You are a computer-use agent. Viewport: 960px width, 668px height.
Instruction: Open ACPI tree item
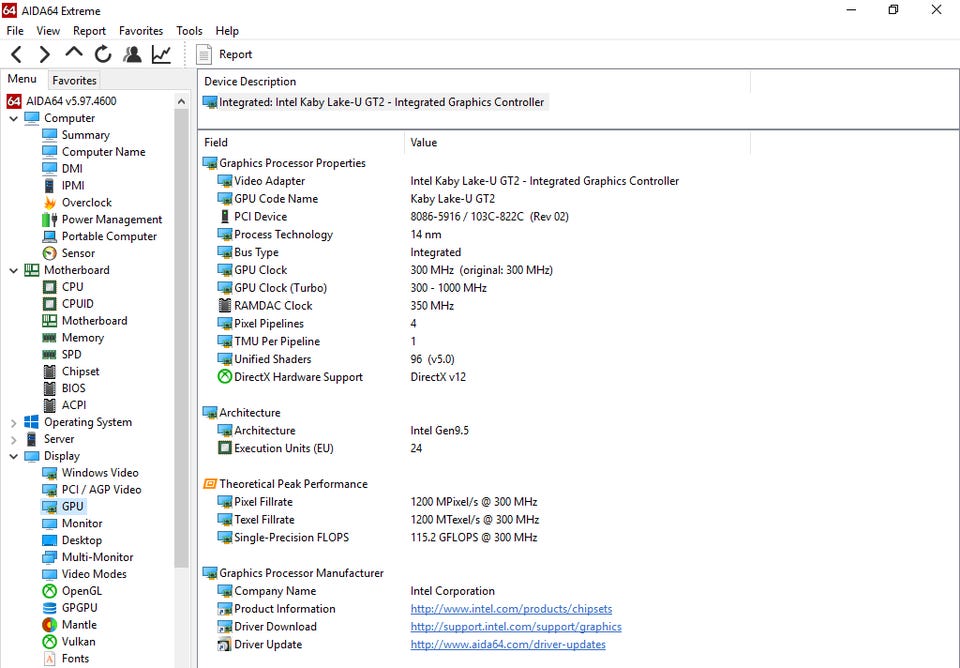[x=64, y=405]
